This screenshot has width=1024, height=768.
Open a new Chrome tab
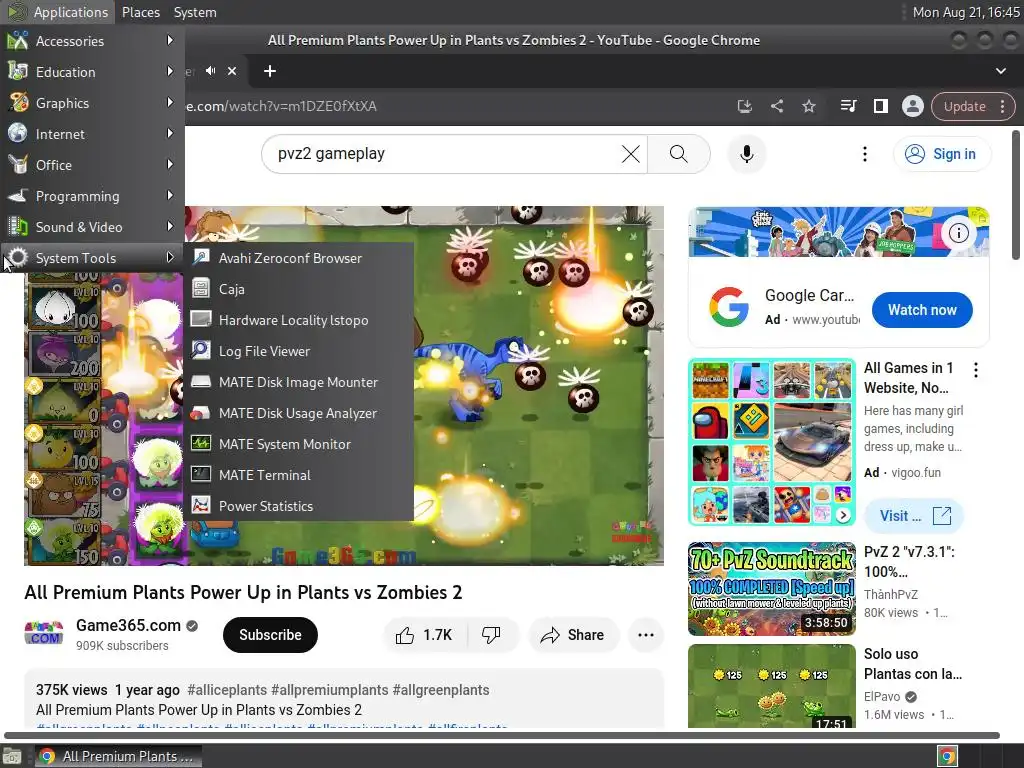[270, 71]
